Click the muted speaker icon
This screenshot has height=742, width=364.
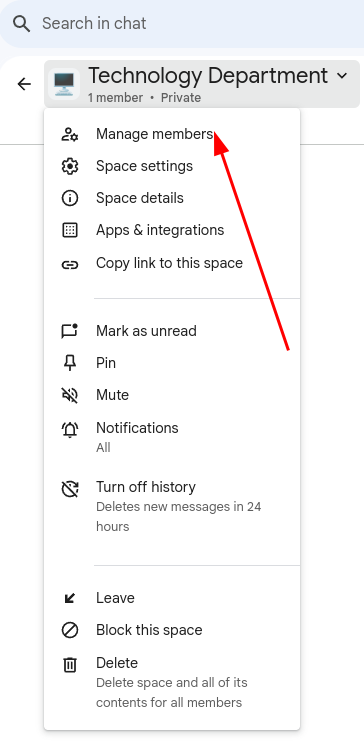(70, 395)
